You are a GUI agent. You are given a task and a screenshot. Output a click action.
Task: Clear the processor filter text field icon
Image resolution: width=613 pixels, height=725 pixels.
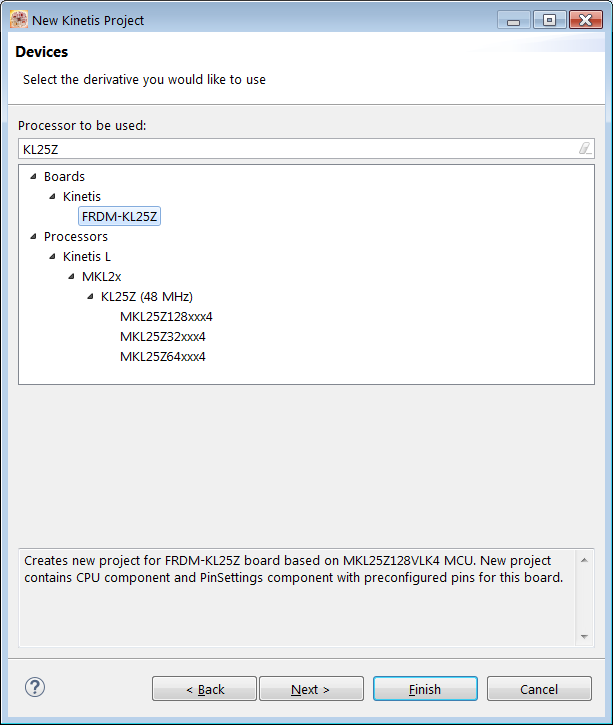[585, 149]
